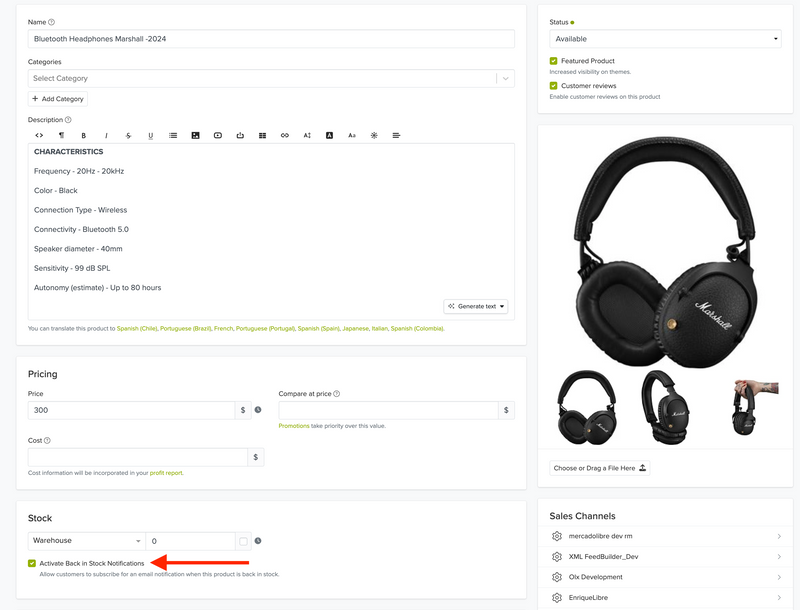This screenshot has height=610, width=800.
Task: Open text background color tool
Action: pyautogui.click(x=330, y=135)
